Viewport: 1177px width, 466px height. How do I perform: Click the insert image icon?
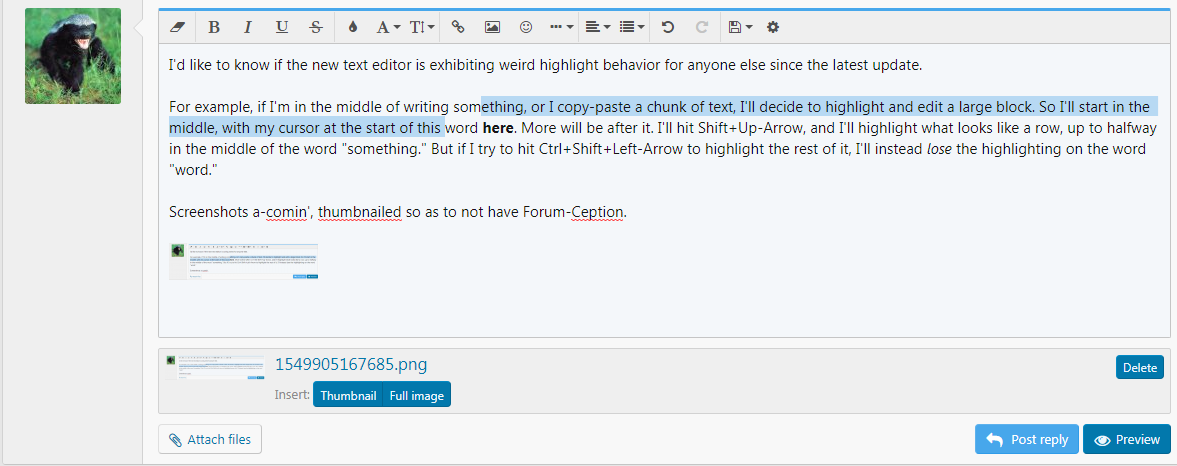[492, 27]
